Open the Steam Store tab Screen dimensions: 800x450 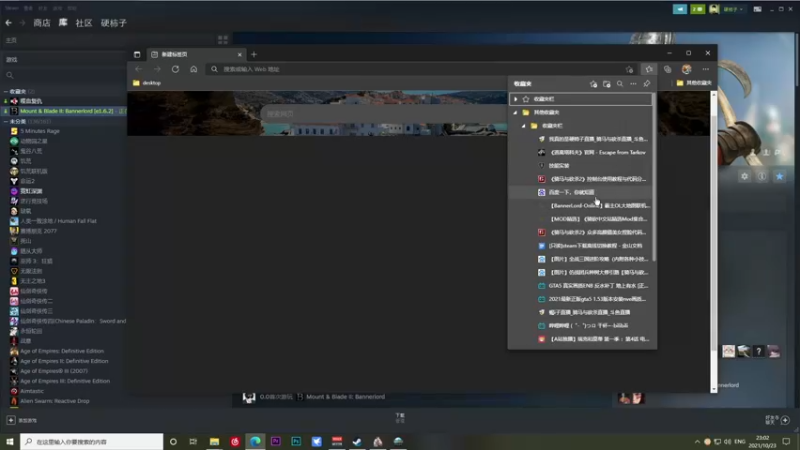coord(42,22)
